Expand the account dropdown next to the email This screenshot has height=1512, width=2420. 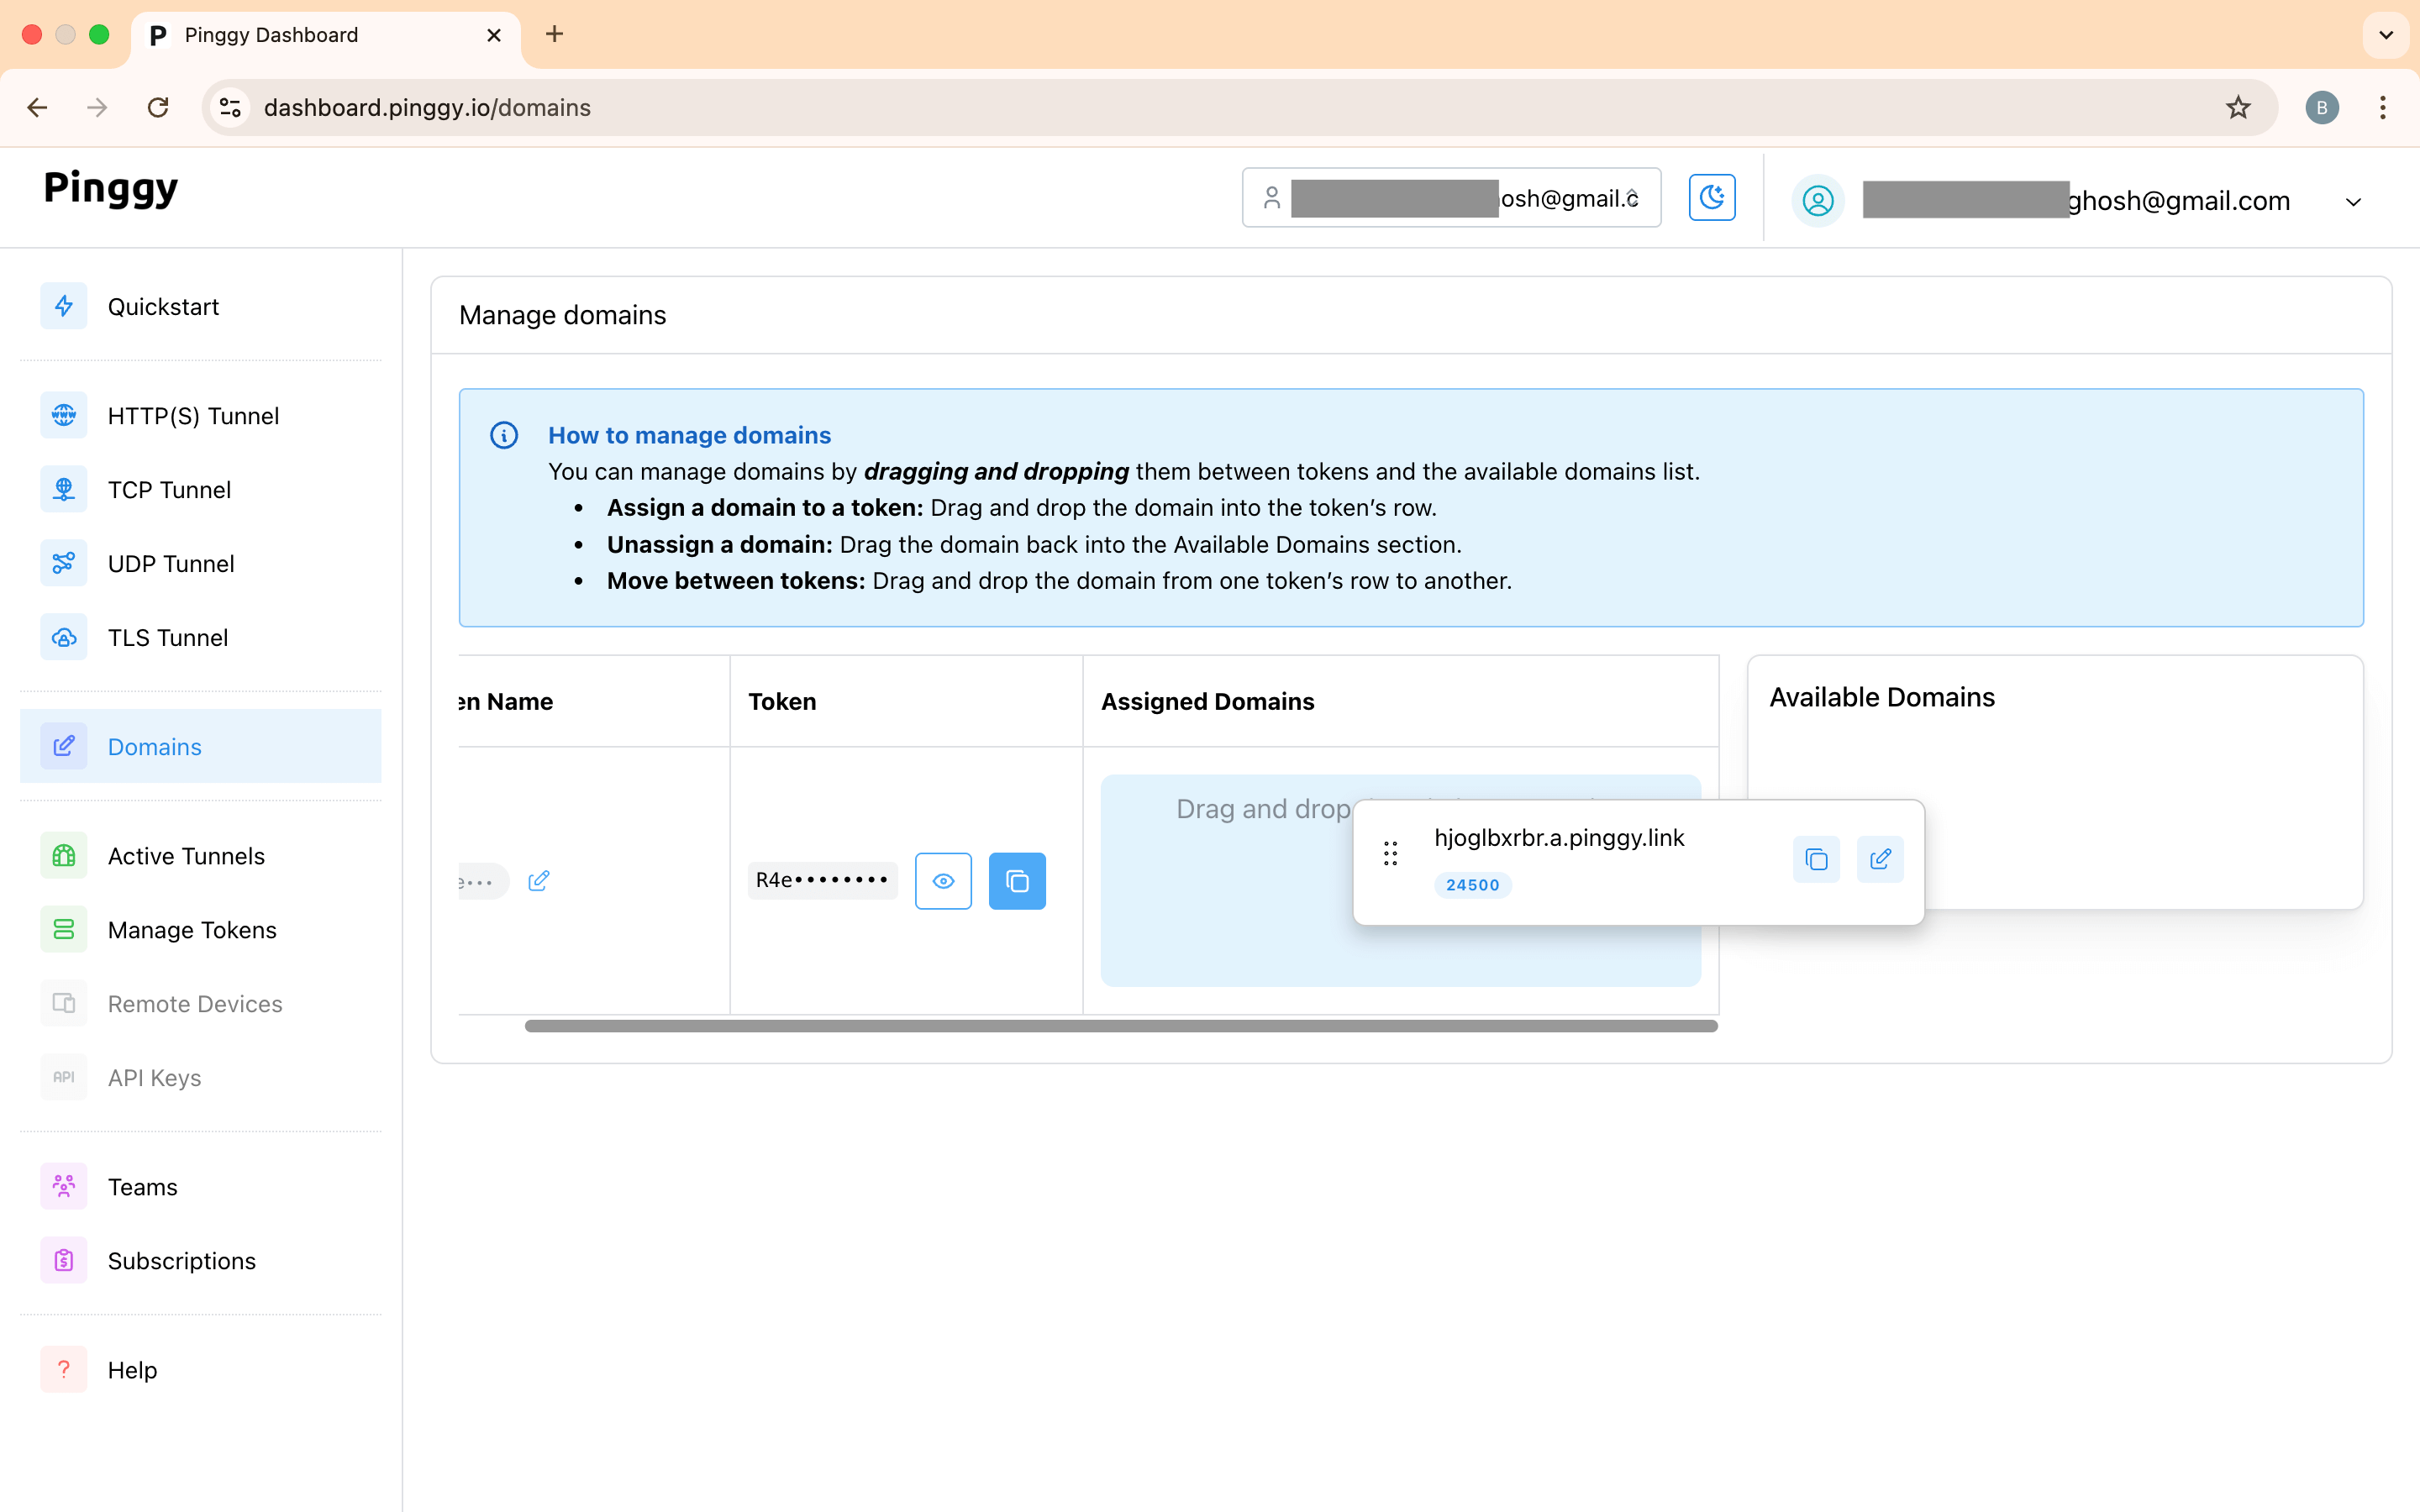click(2353, 201)
